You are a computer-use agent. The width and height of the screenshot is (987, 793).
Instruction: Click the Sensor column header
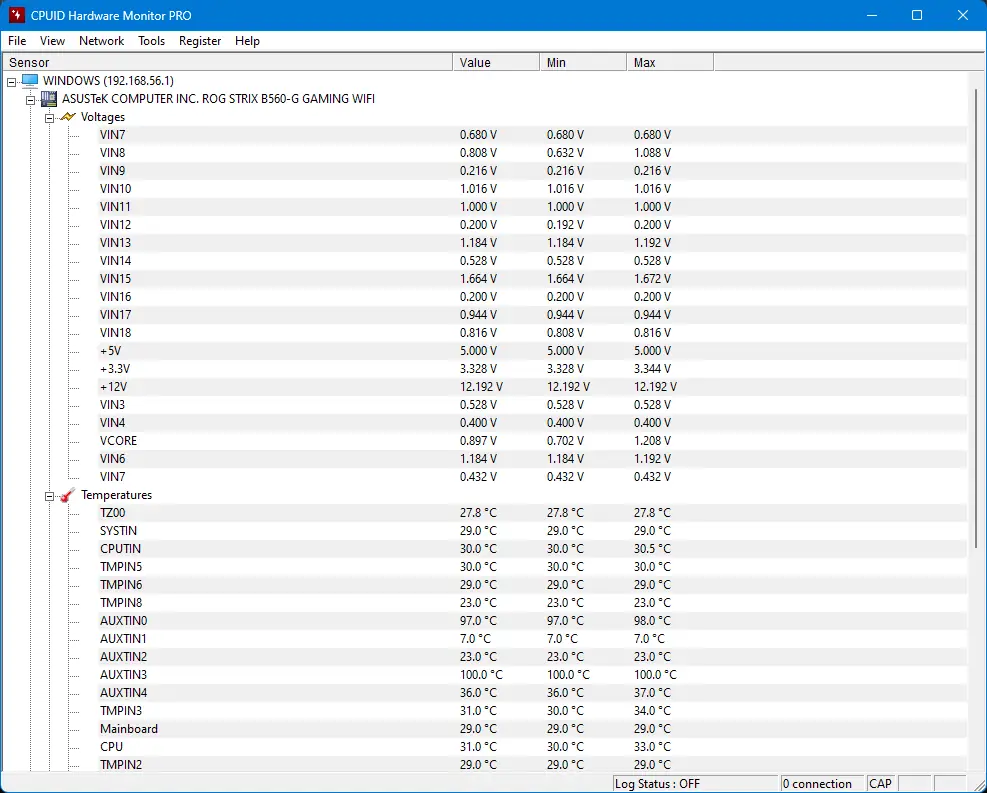[227, 62]
